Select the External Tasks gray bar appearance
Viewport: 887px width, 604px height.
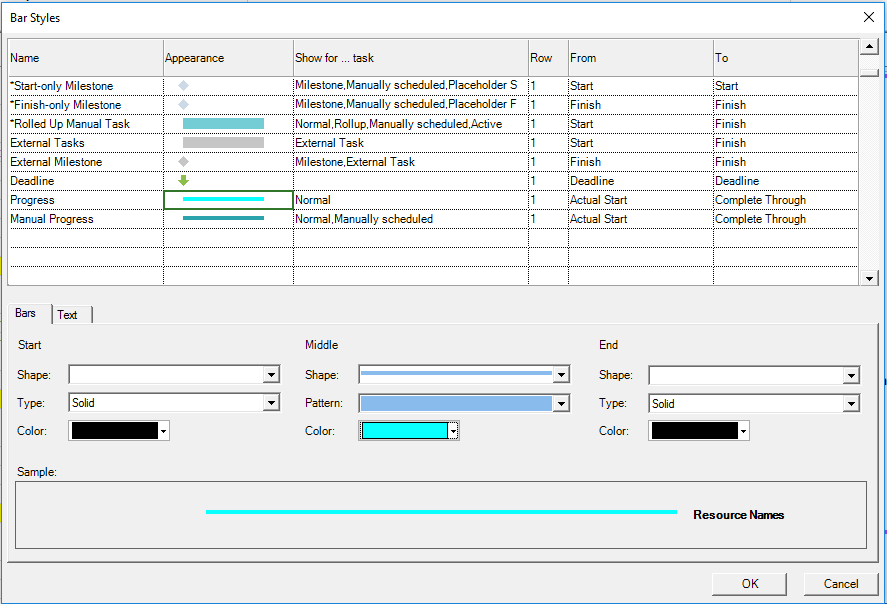click(223, 143)
